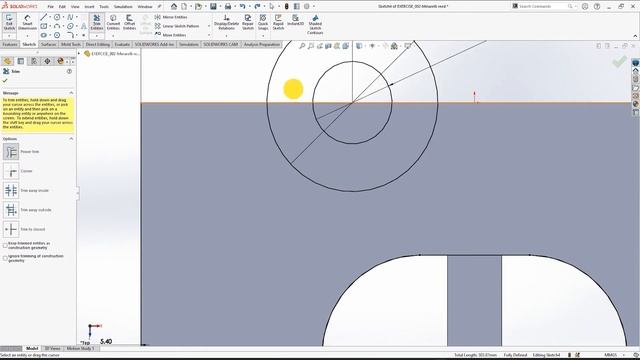
Task: Click the Repair Sketch tool
Action: pos(248,22)
